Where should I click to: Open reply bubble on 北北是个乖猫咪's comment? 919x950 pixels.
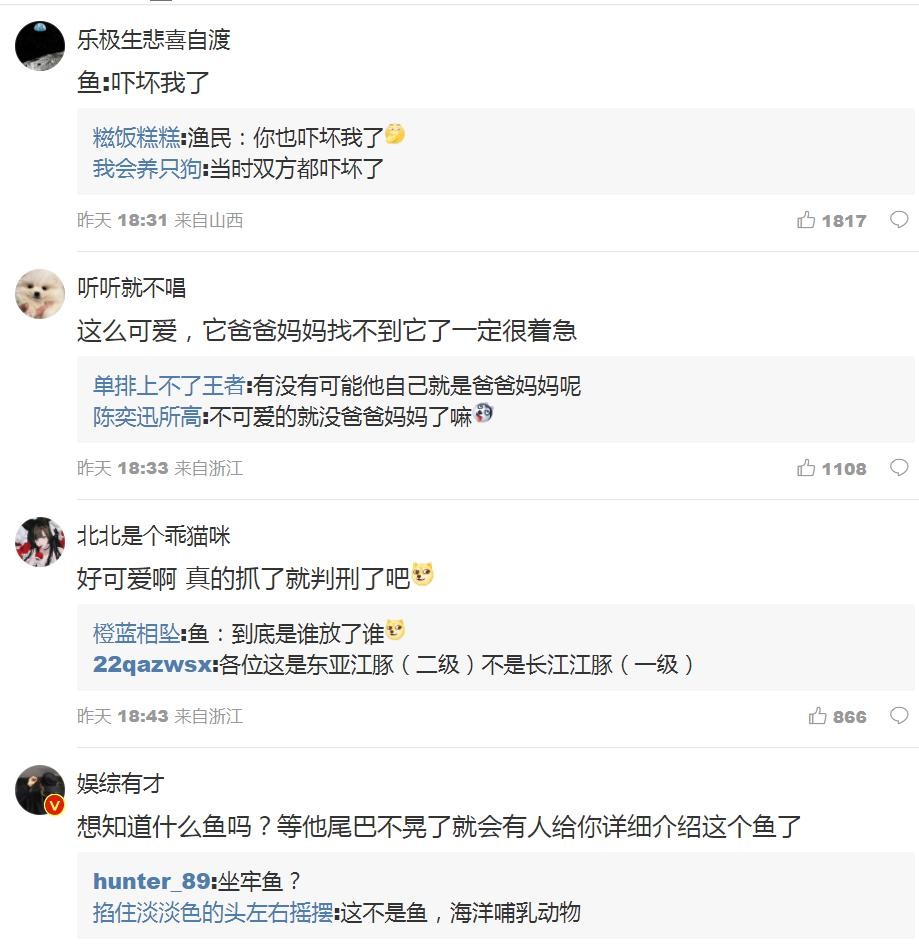click(x=899, y=715)
